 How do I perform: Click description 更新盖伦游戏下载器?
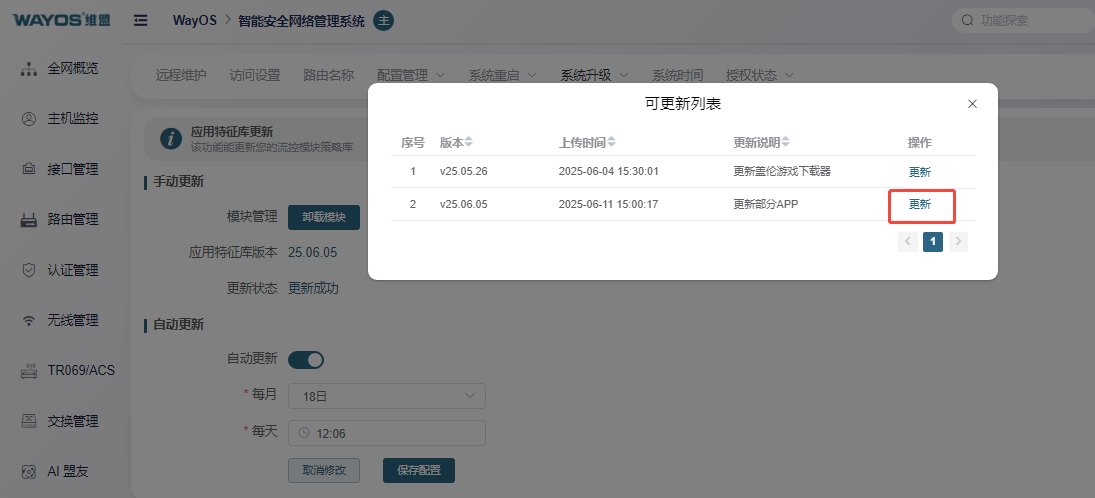pyautogui.click(x=782, y=171)
